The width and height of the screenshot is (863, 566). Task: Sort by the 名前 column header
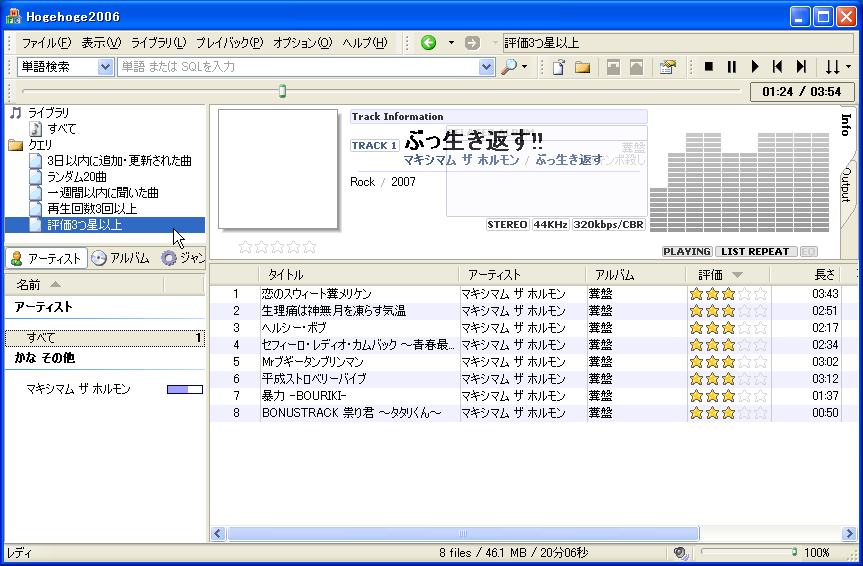(x=85, y=285)
